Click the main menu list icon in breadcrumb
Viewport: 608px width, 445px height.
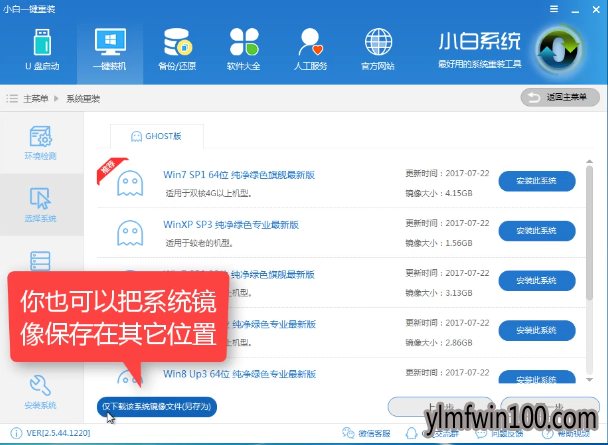(12, 98)
